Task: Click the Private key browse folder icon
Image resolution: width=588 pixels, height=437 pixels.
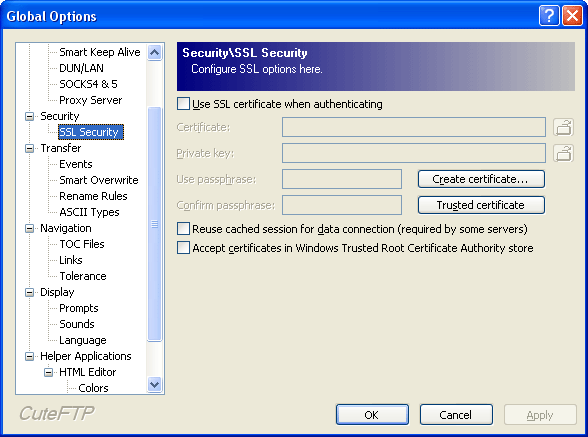Action: [563, 153]
